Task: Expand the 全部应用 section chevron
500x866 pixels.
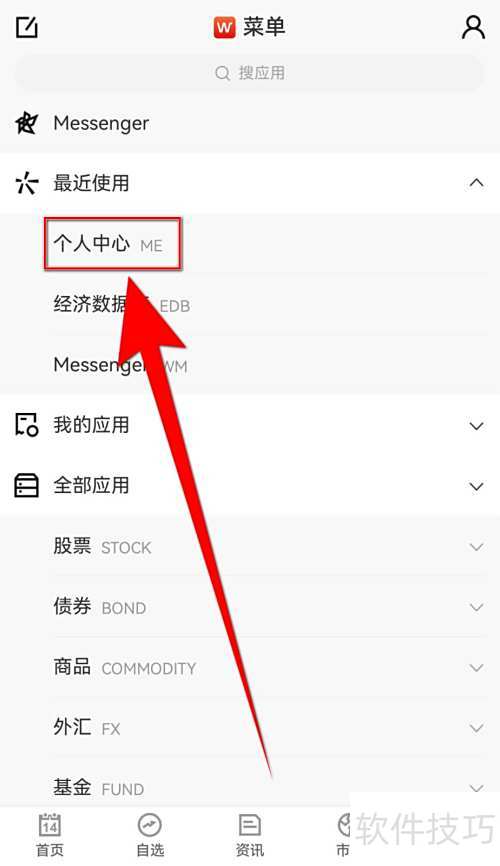Action: tap(476, 487)
